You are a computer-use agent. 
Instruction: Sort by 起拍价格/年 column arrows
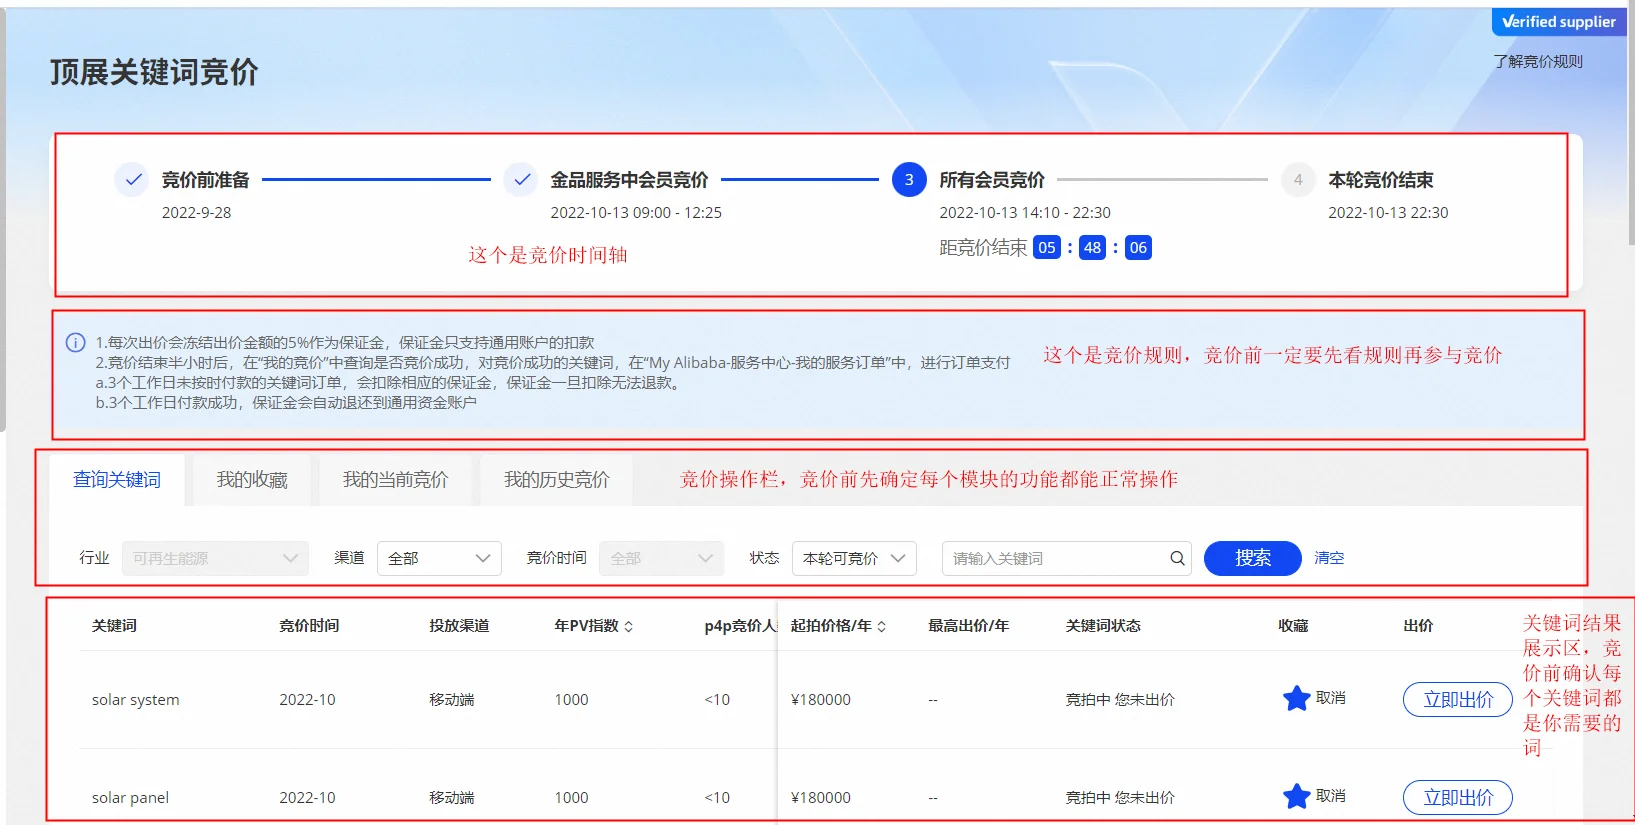pyautogui.click(x=881, y=627)
